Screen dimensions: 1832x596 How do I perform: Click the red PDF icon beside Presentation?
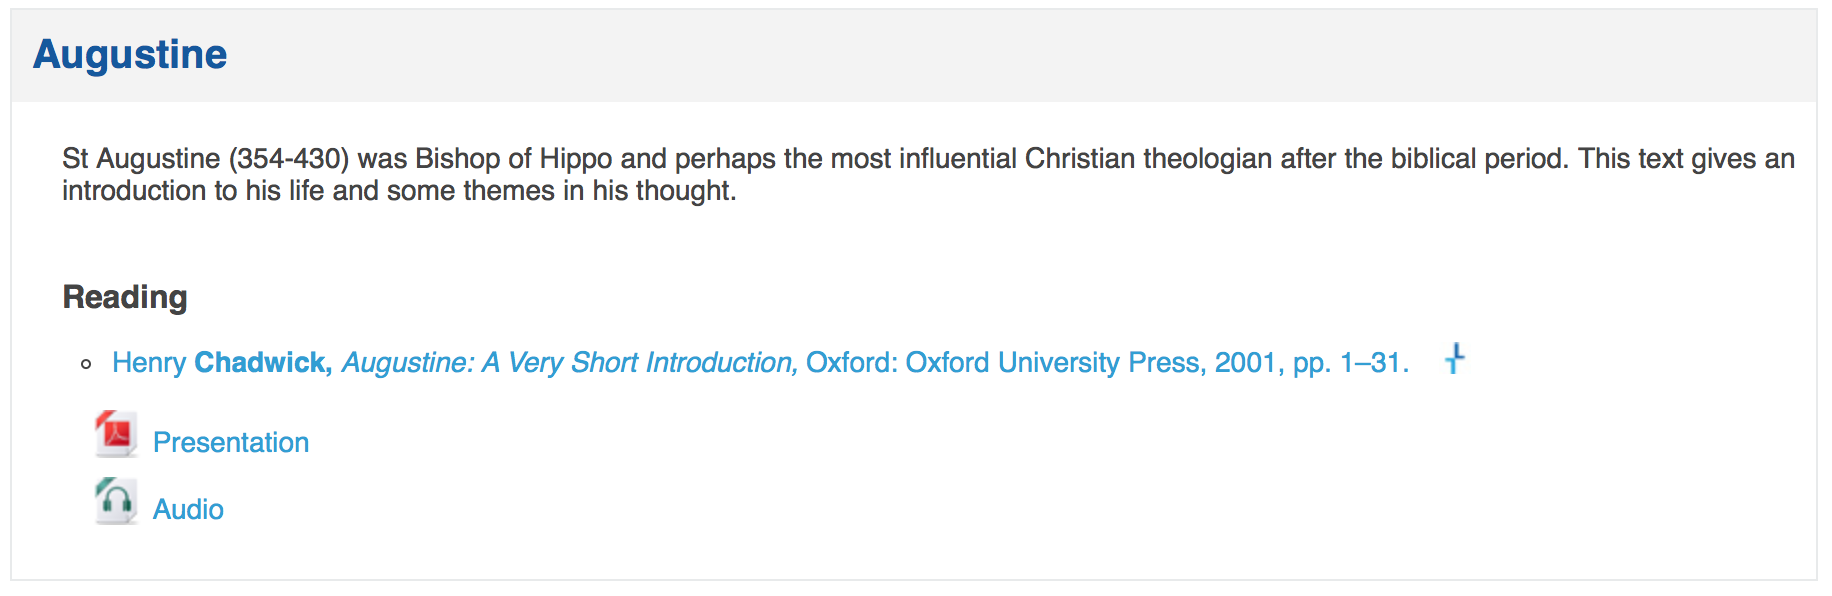pos(116,434)
